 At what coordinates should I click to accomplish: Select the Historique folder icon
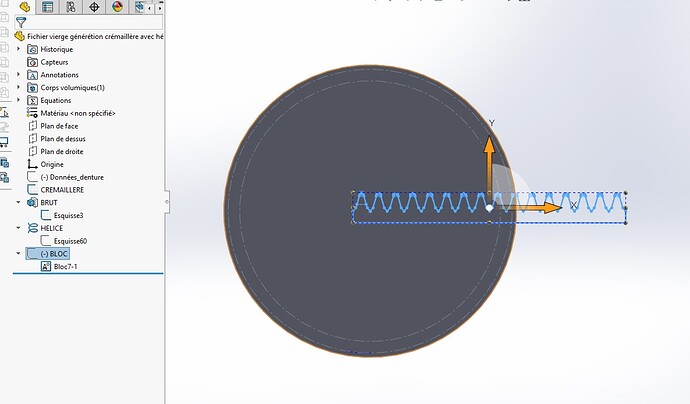click(33, 49)
